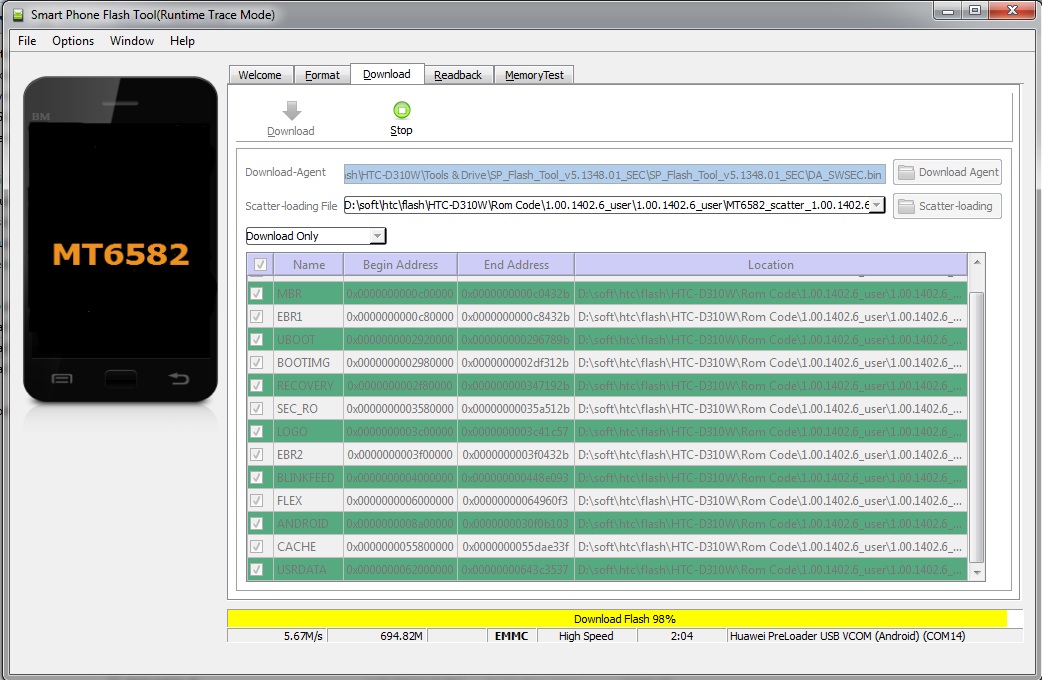Select the CACHE name cell
Image resolution: width=1042 pixels, height=680 pixels.
308,546
